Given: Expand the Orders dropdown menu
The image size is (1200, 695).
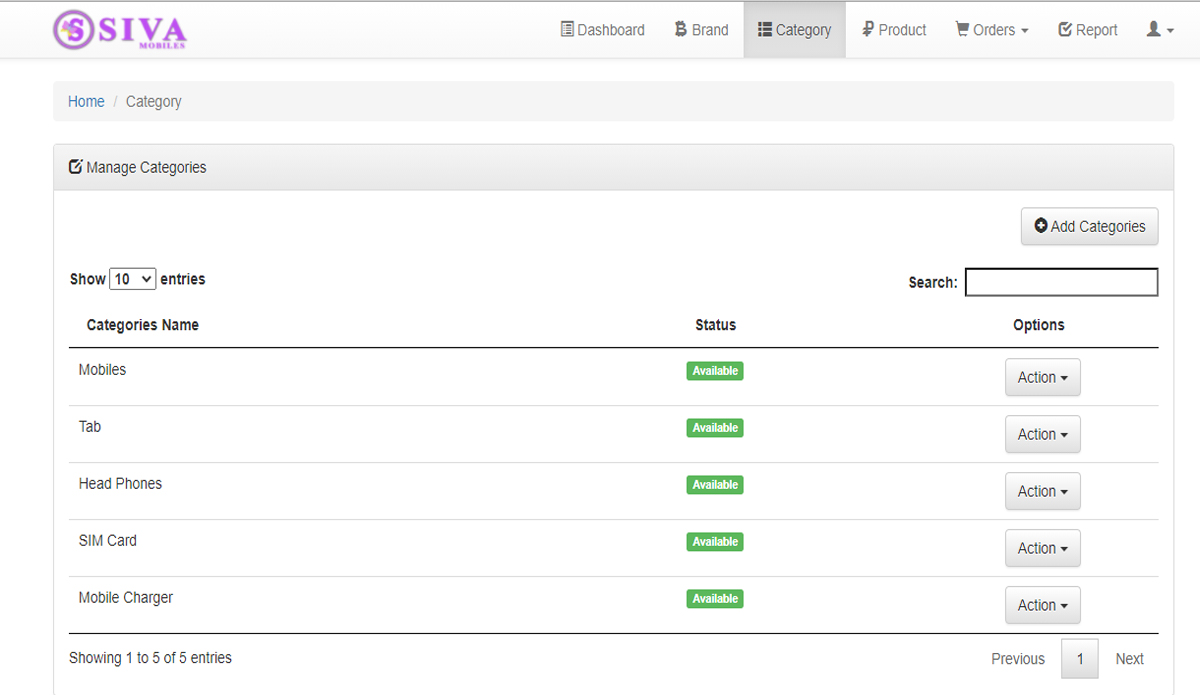Looking at the screenshot, I should point(992,30).
